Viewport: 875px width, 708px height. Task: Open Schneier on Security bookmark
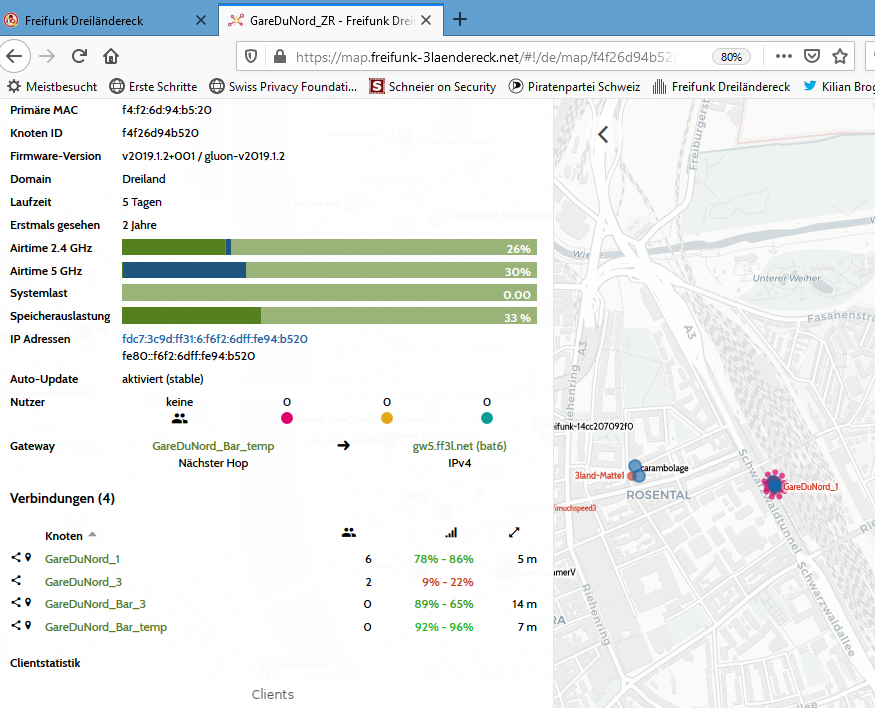(x=433, y=86)
